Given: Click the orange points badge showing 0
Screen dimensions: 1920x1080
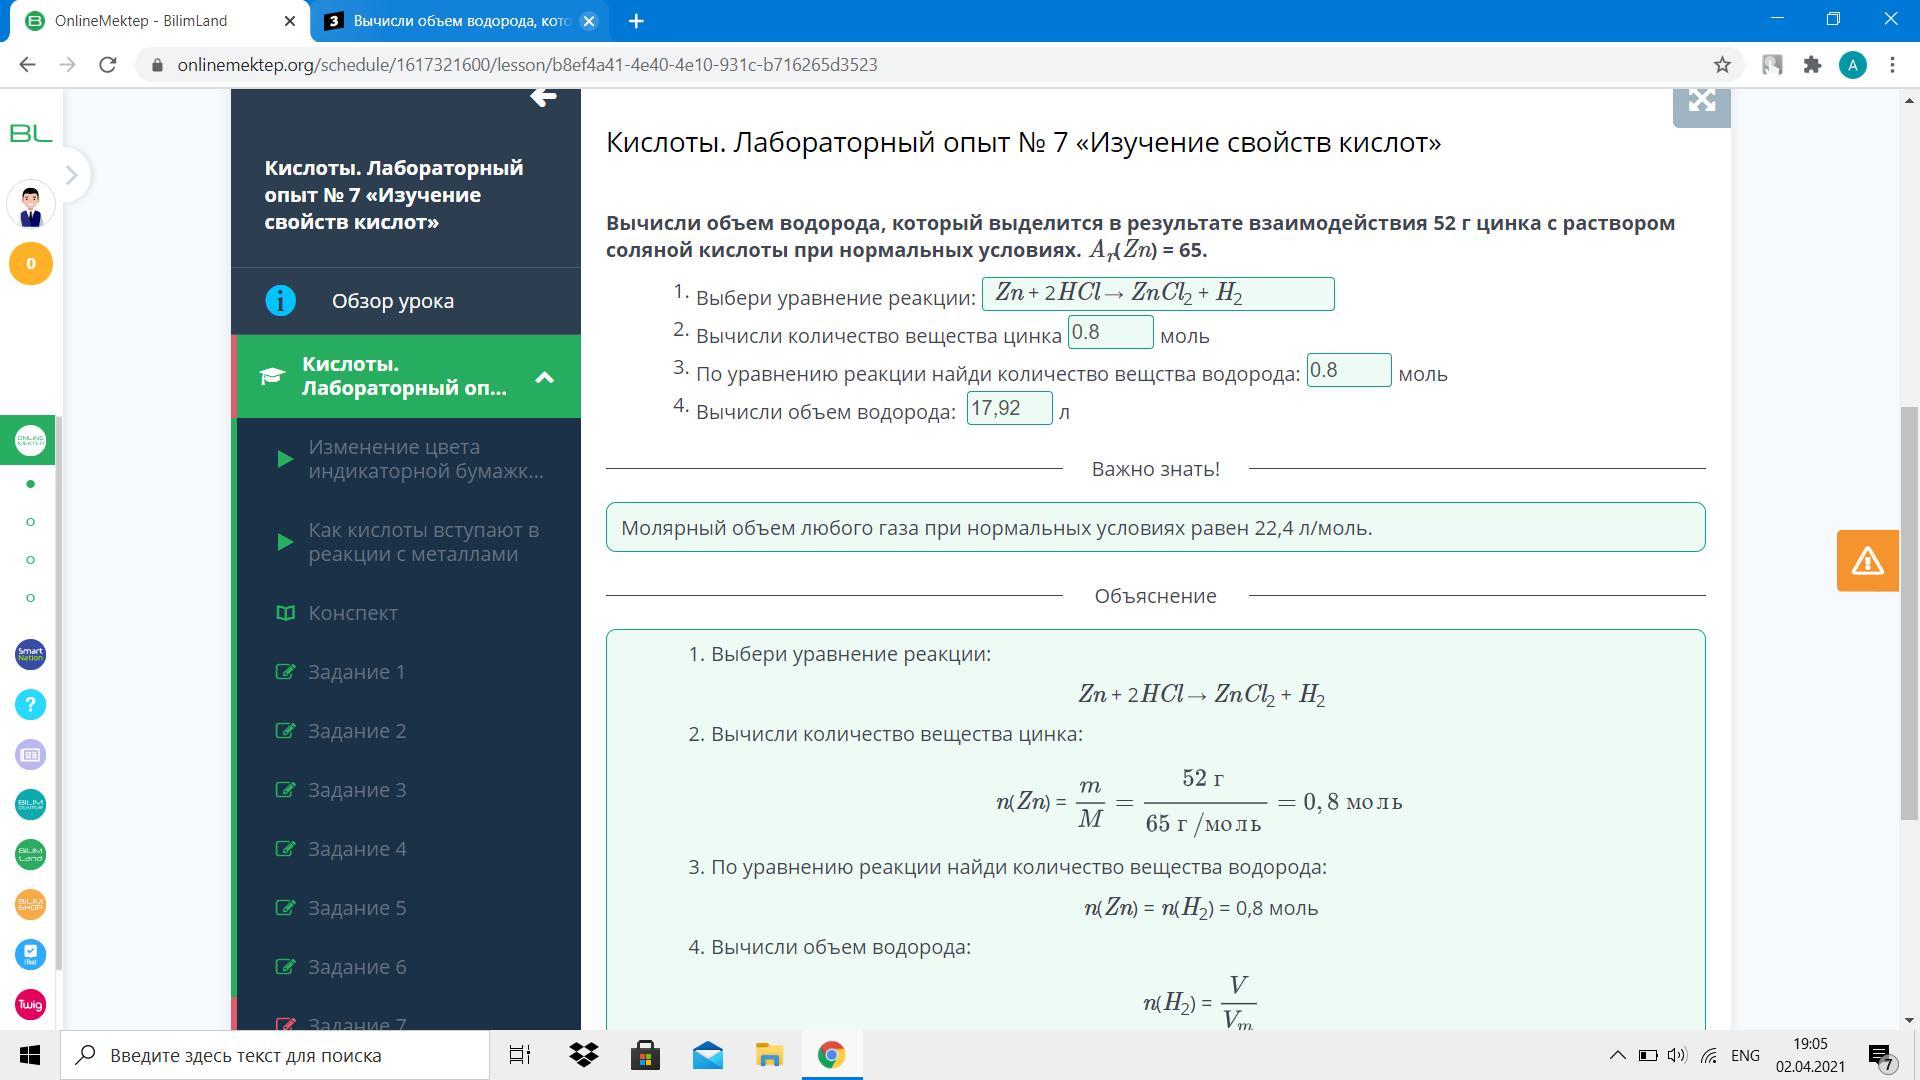Looking at the screenshot, I should coord(30,264).
